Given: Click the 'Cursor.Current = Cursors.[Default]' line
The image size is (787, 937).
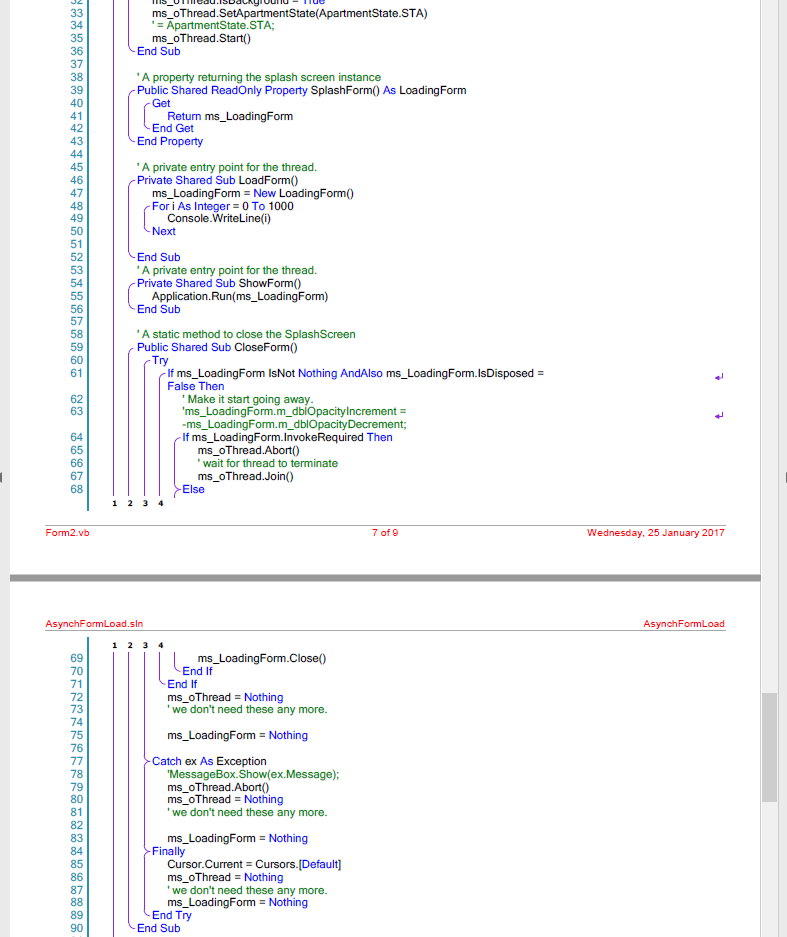Looking at the screenshot, I should coord(254,864).
